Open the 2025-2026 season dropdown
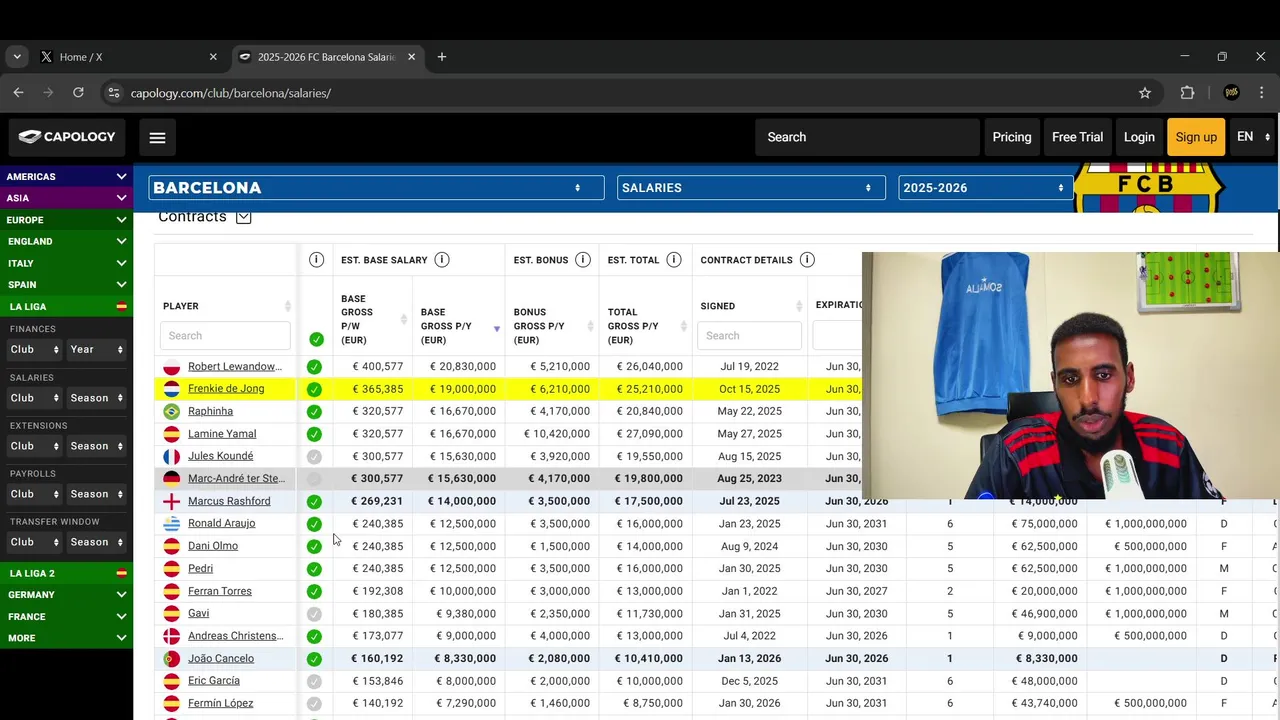Image resolution: width=1280 pixels, height=720 pixels. point(985,188)
